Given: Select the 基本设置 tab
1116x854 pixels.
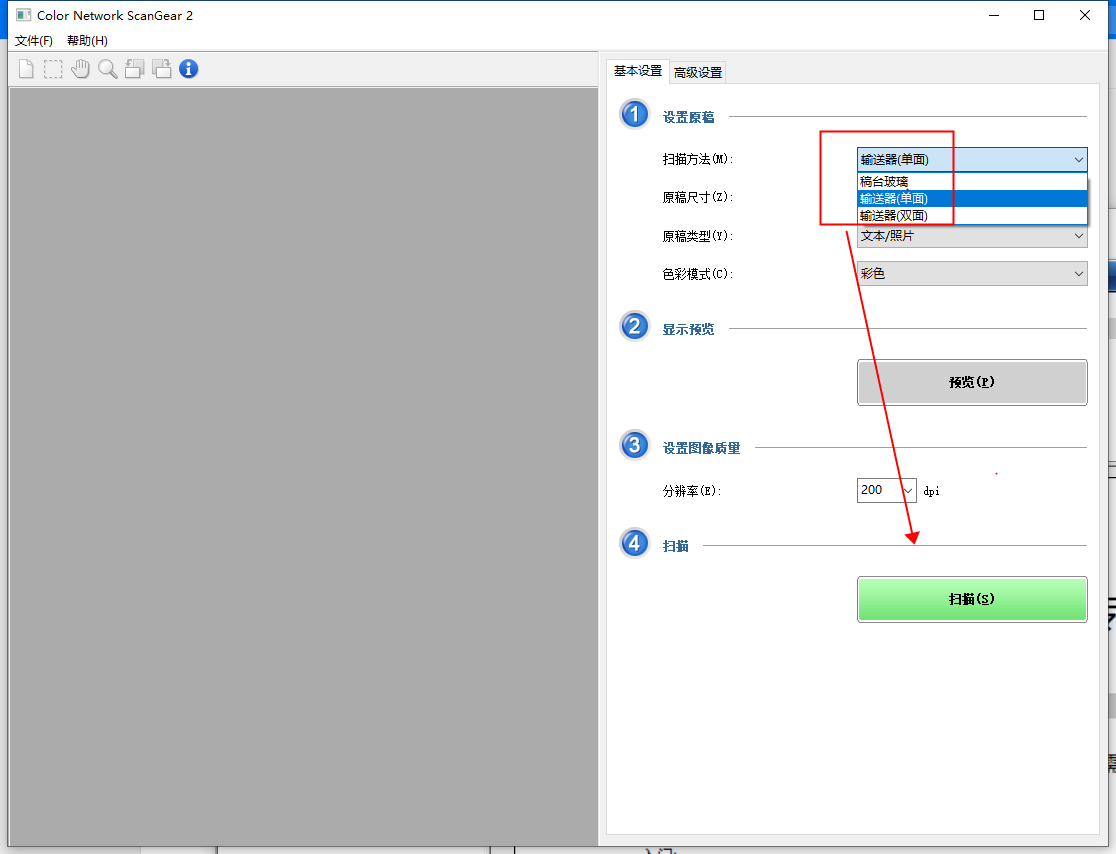Looking at the screenshot, I should (x=637, y=71).
